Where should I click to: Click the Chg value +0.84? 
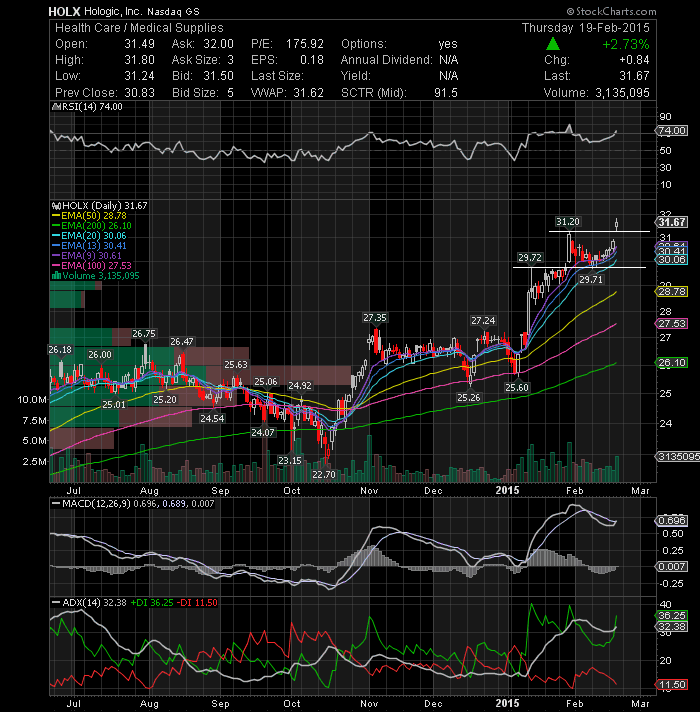(635, 60)
